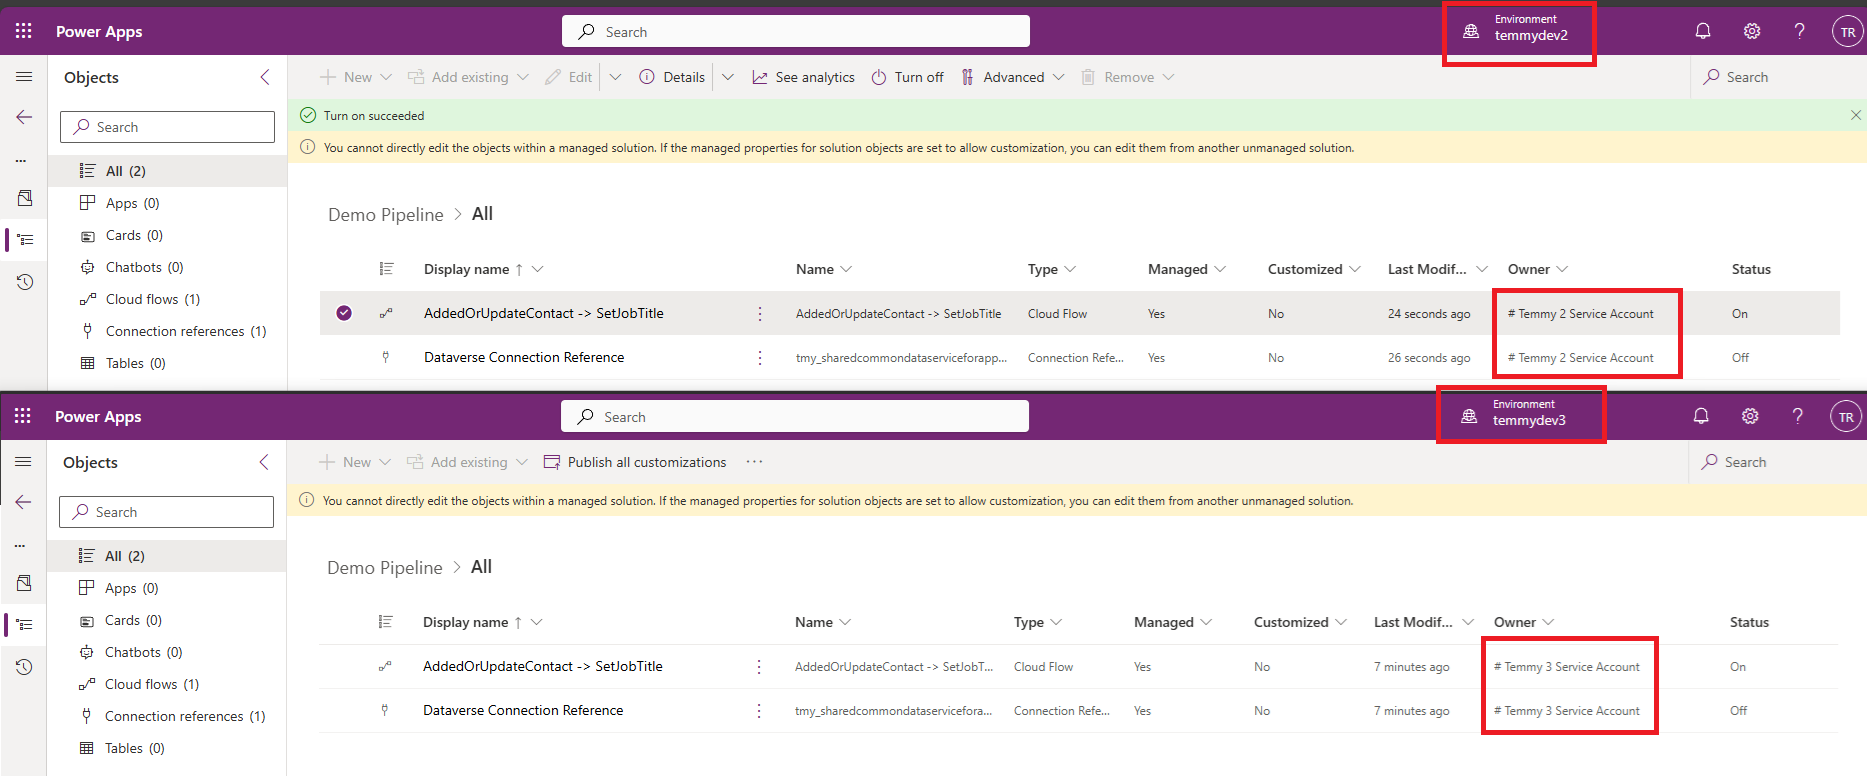The width and height of the screenshot is (1867, 776).
Task: Open row options for AddedOrUpdateContact in temmydev2
Action: pyautogui.click(x=760, y=314)
